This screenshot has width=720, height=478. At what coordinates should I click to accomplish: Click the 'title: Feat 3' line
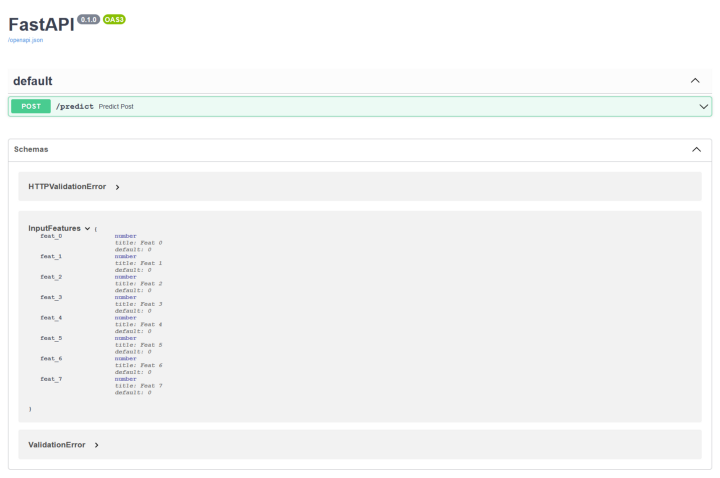click(139, 304)
